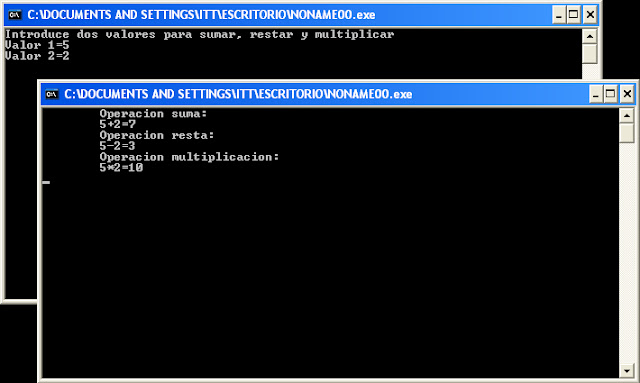Click the 'Operacion multiplicacion:' line
The image size is (640, 383).
(x=189, y=157)
